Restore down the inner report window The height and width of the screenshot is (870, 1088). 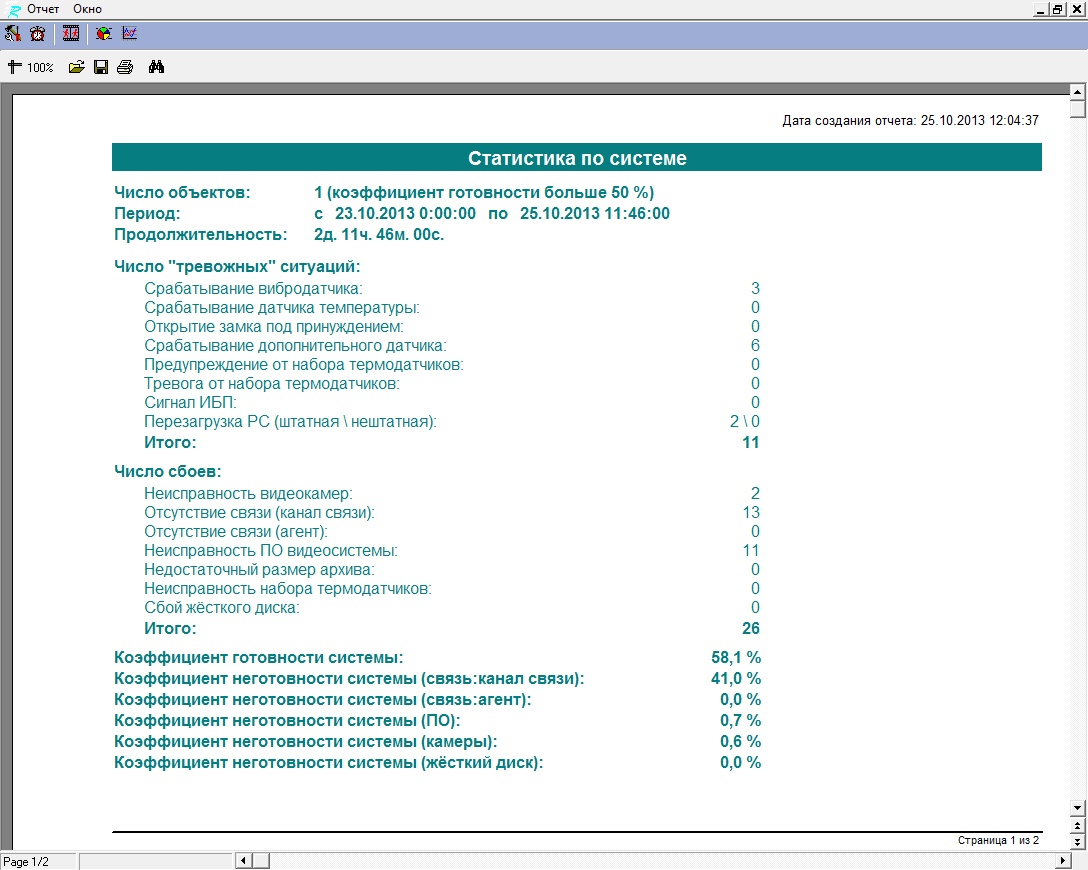1057,9
